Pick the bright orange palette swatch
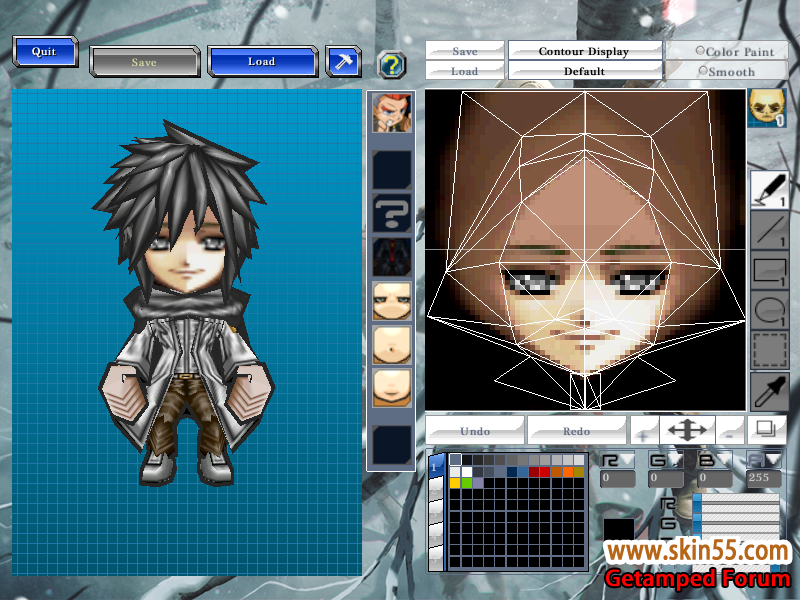Viewport: 800px width, 600px height. 568,471
